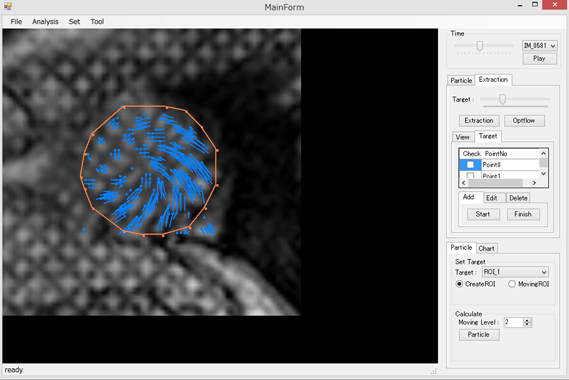Check the Point1 checkbox

coord(470,176)
